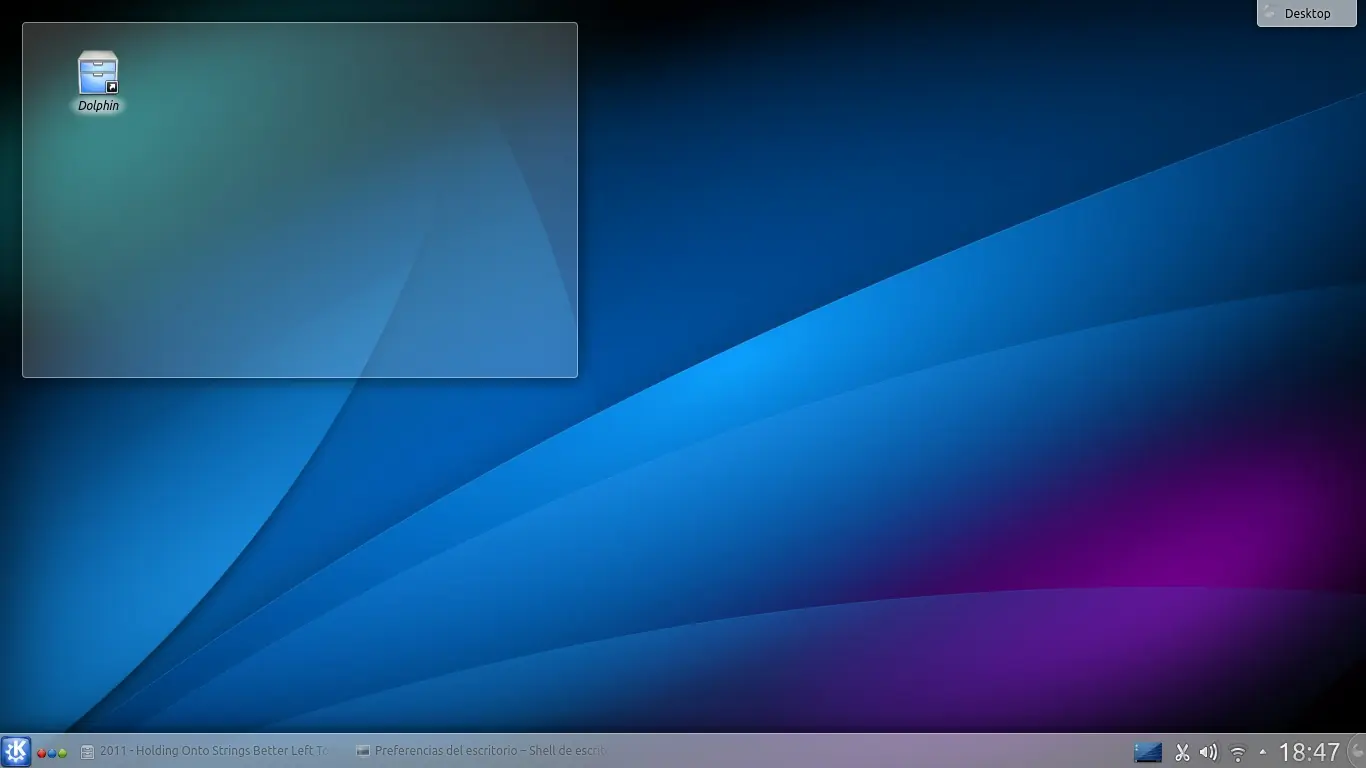The image size is (1366, 768).
Task: Expand hidden system tray icons arrow
Action: tap(1262, 751)
